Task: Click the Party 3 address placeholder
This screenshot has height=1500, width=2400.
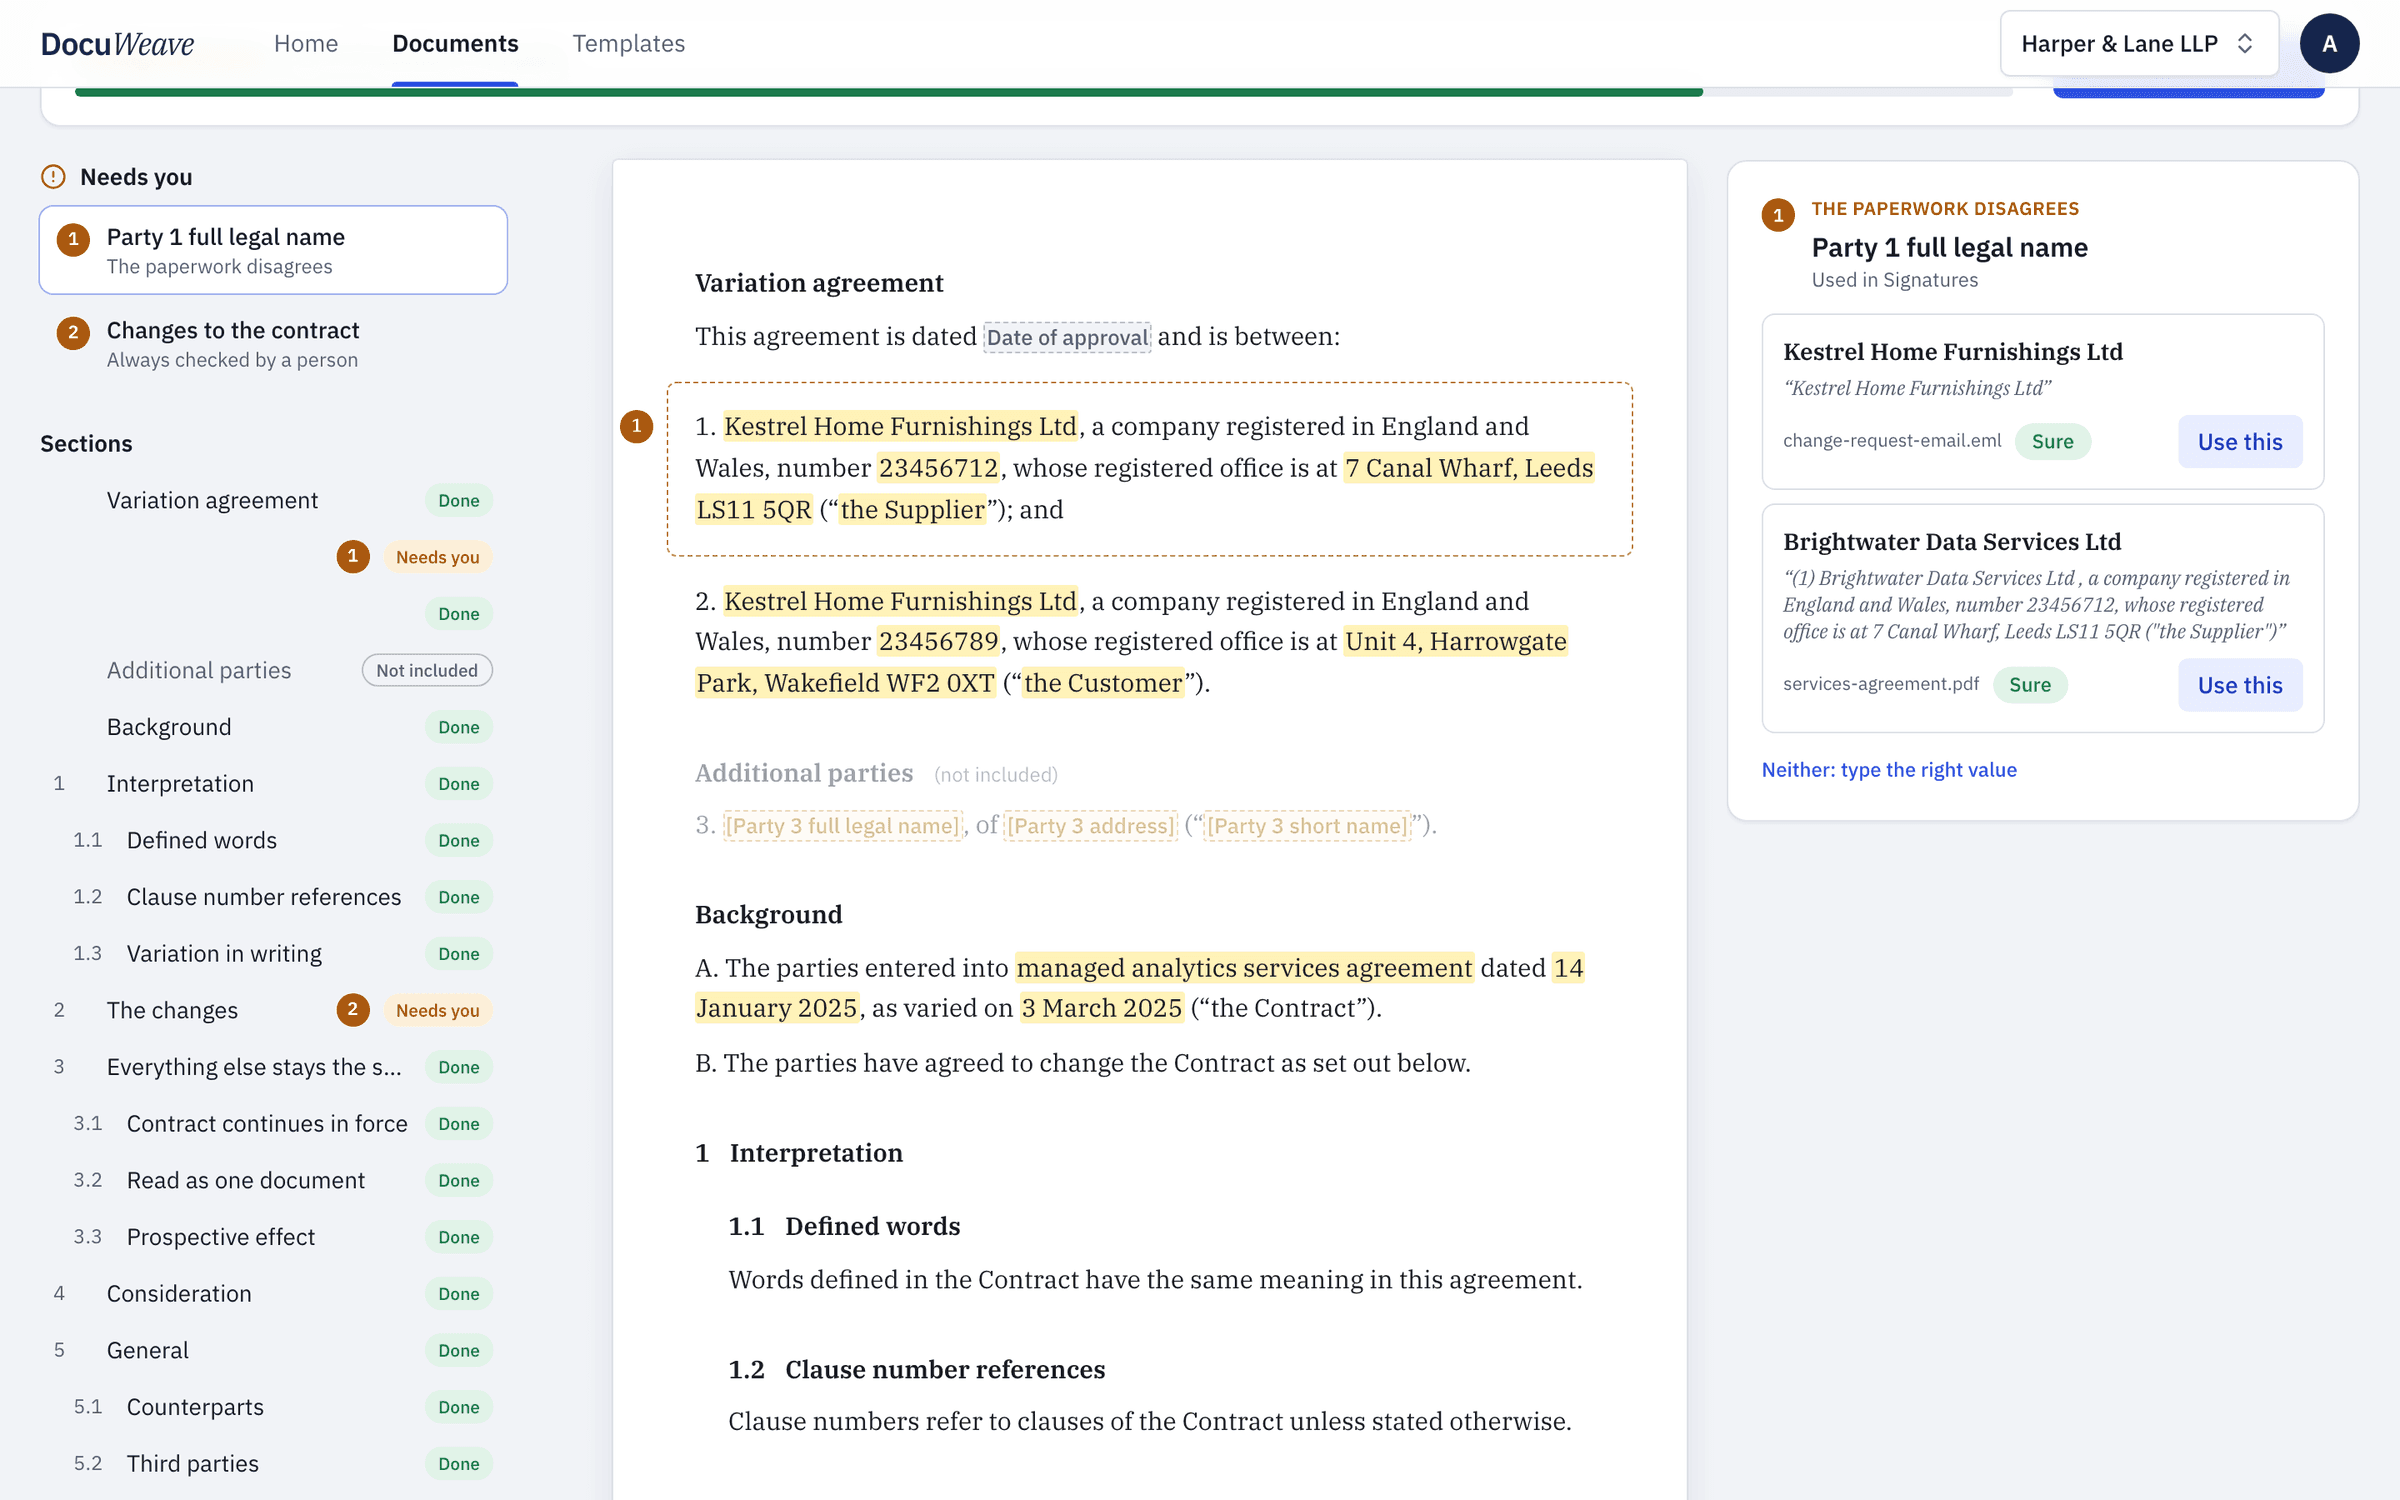Action: (x=1090, y=825)
